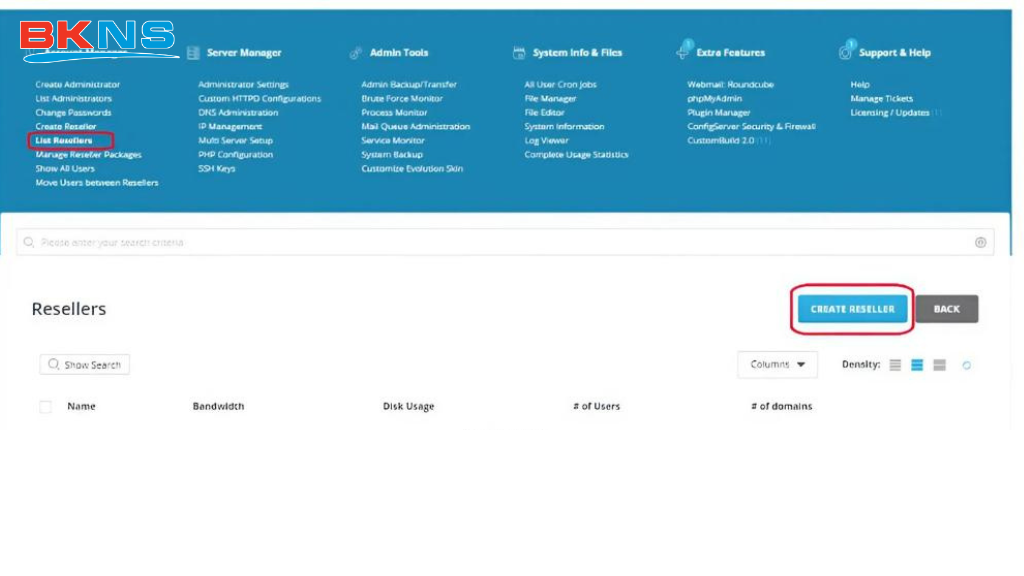Toggle the select-all checkbox above the reseller list
The image size is (1024, 576).
click(x=44, y=406)
